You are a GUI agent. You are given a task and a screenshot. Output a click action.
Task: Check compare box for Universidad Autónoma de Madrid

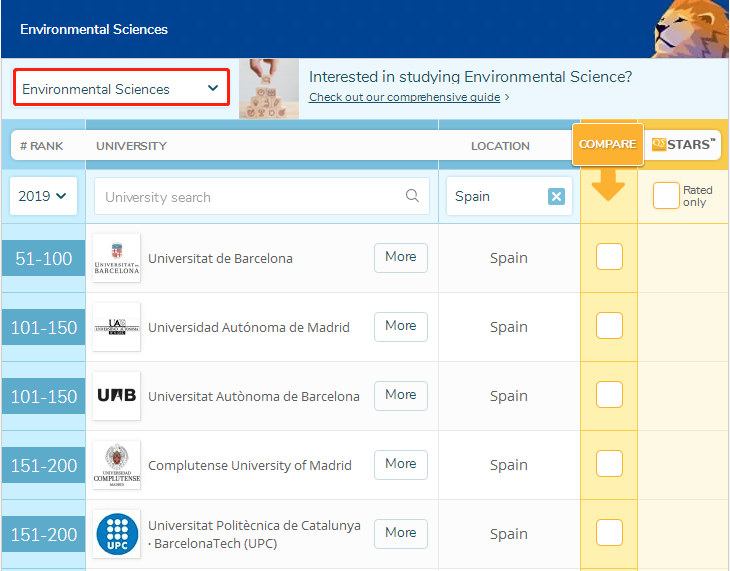coord(609,326)
